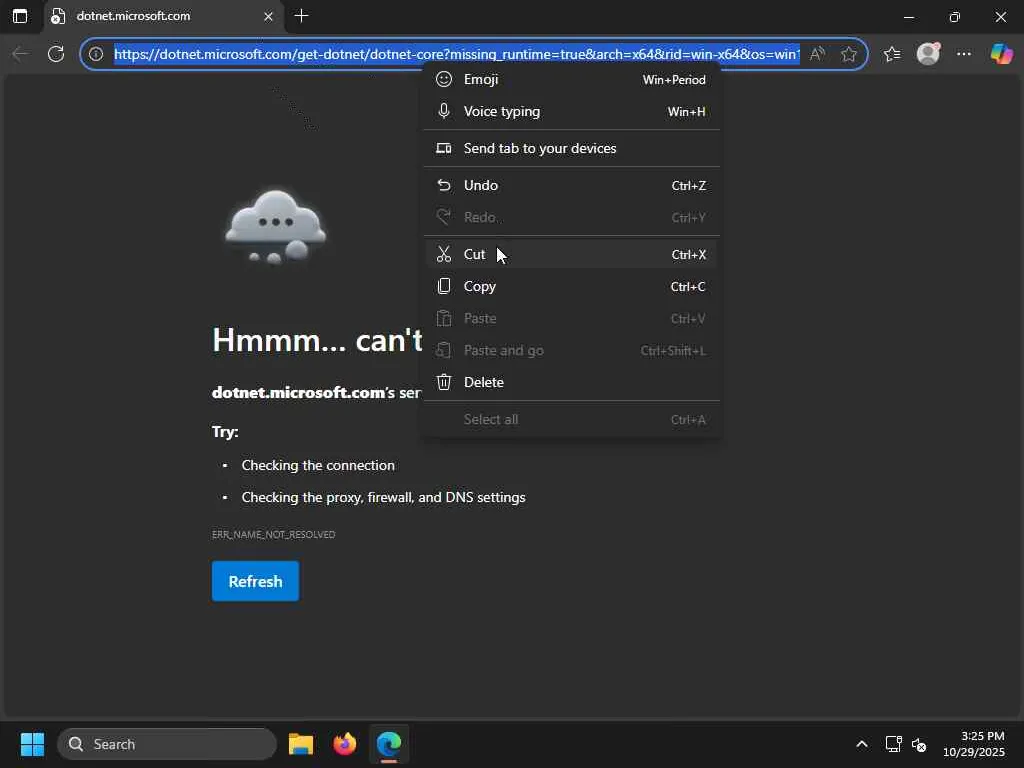Choose Emoji from the context menu
Viewport: 1024px width, 768px height.
pos(571,80)
